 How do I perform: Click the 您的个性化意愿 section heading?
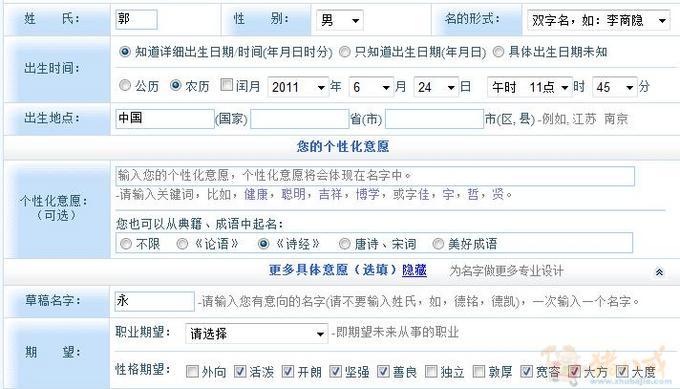tap(343, 147)
